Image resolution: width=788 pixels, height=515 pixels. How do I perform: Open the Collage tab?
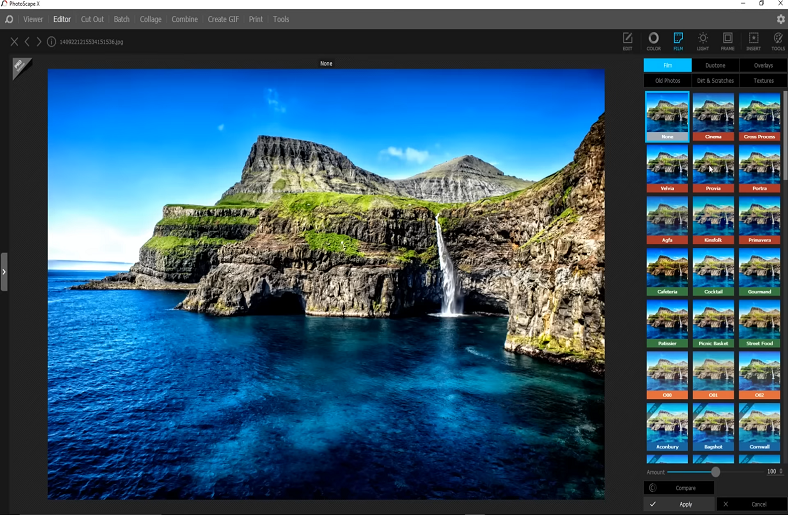(150, 19)
